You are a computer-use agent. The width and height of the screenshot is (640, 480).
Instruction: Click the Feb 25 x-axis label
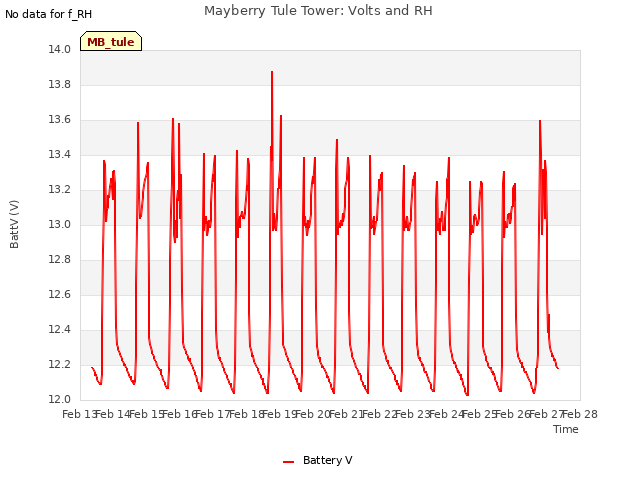point(480,414)
